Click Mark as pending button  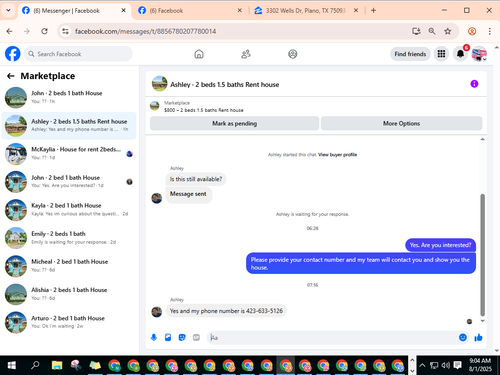(x=234, y=123)
